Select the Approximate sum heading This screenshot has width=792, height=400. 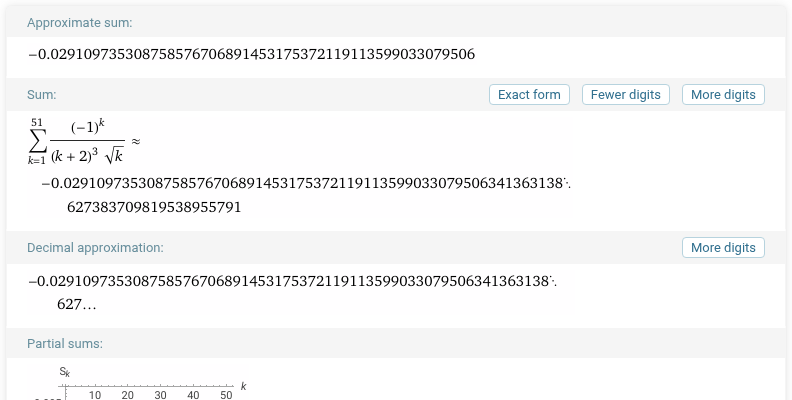79,23
